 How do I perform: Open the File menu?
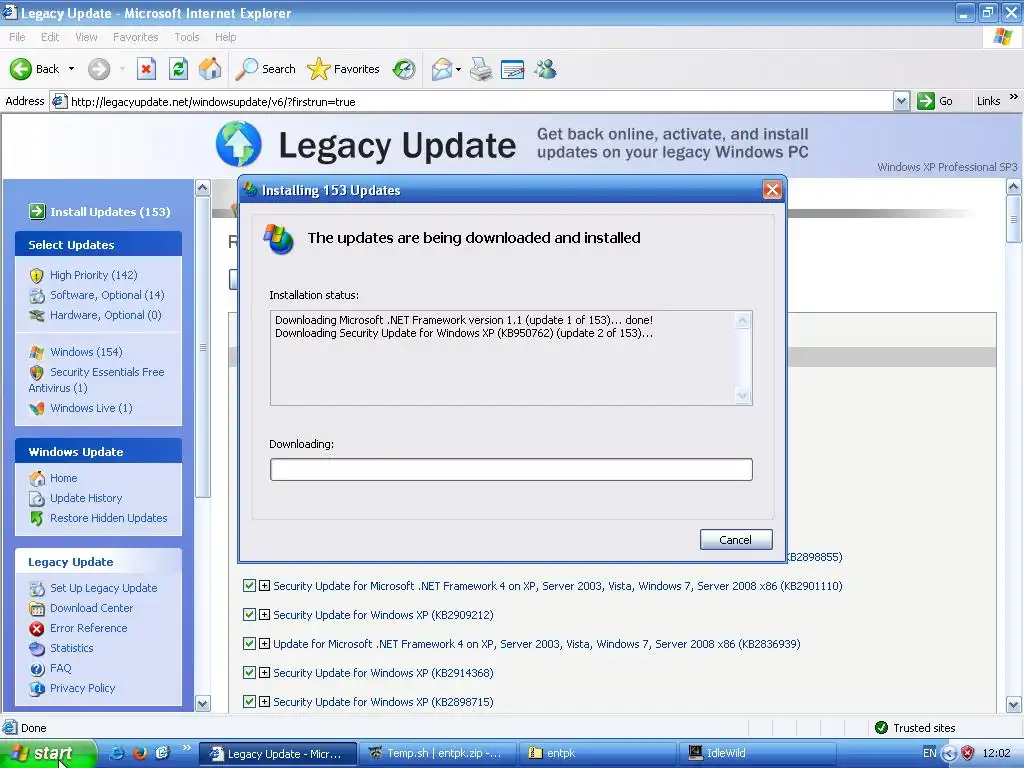click(x=17, y=37)
